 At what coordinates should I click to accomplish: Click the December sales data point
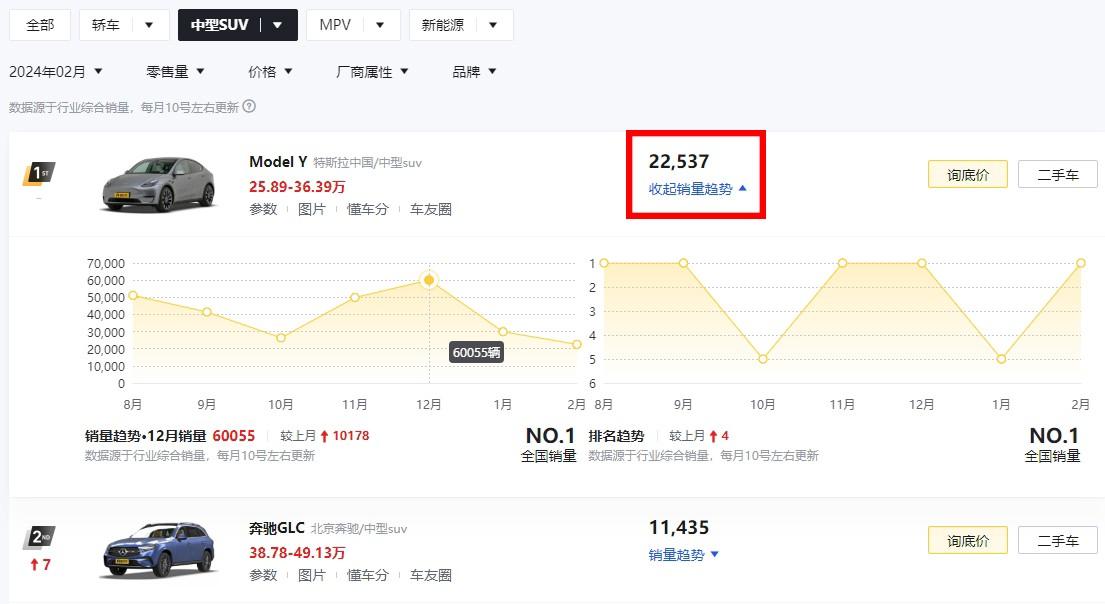pyautogui.click(x=429, y=280)
